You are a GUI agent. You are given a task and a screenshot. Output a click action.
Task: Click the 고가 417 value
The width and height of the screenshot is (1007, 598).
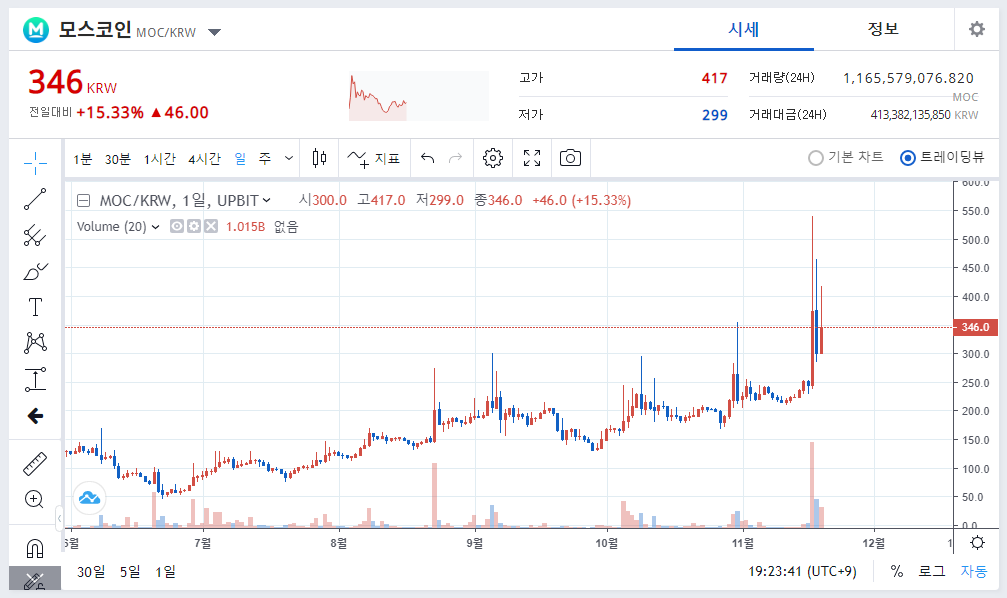coord(714,78)
